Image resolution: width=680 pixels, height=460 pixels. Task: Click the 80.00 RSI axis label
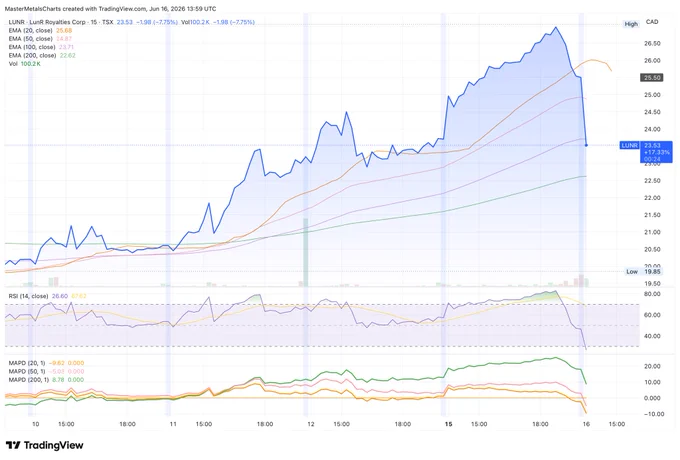[652, 294]
